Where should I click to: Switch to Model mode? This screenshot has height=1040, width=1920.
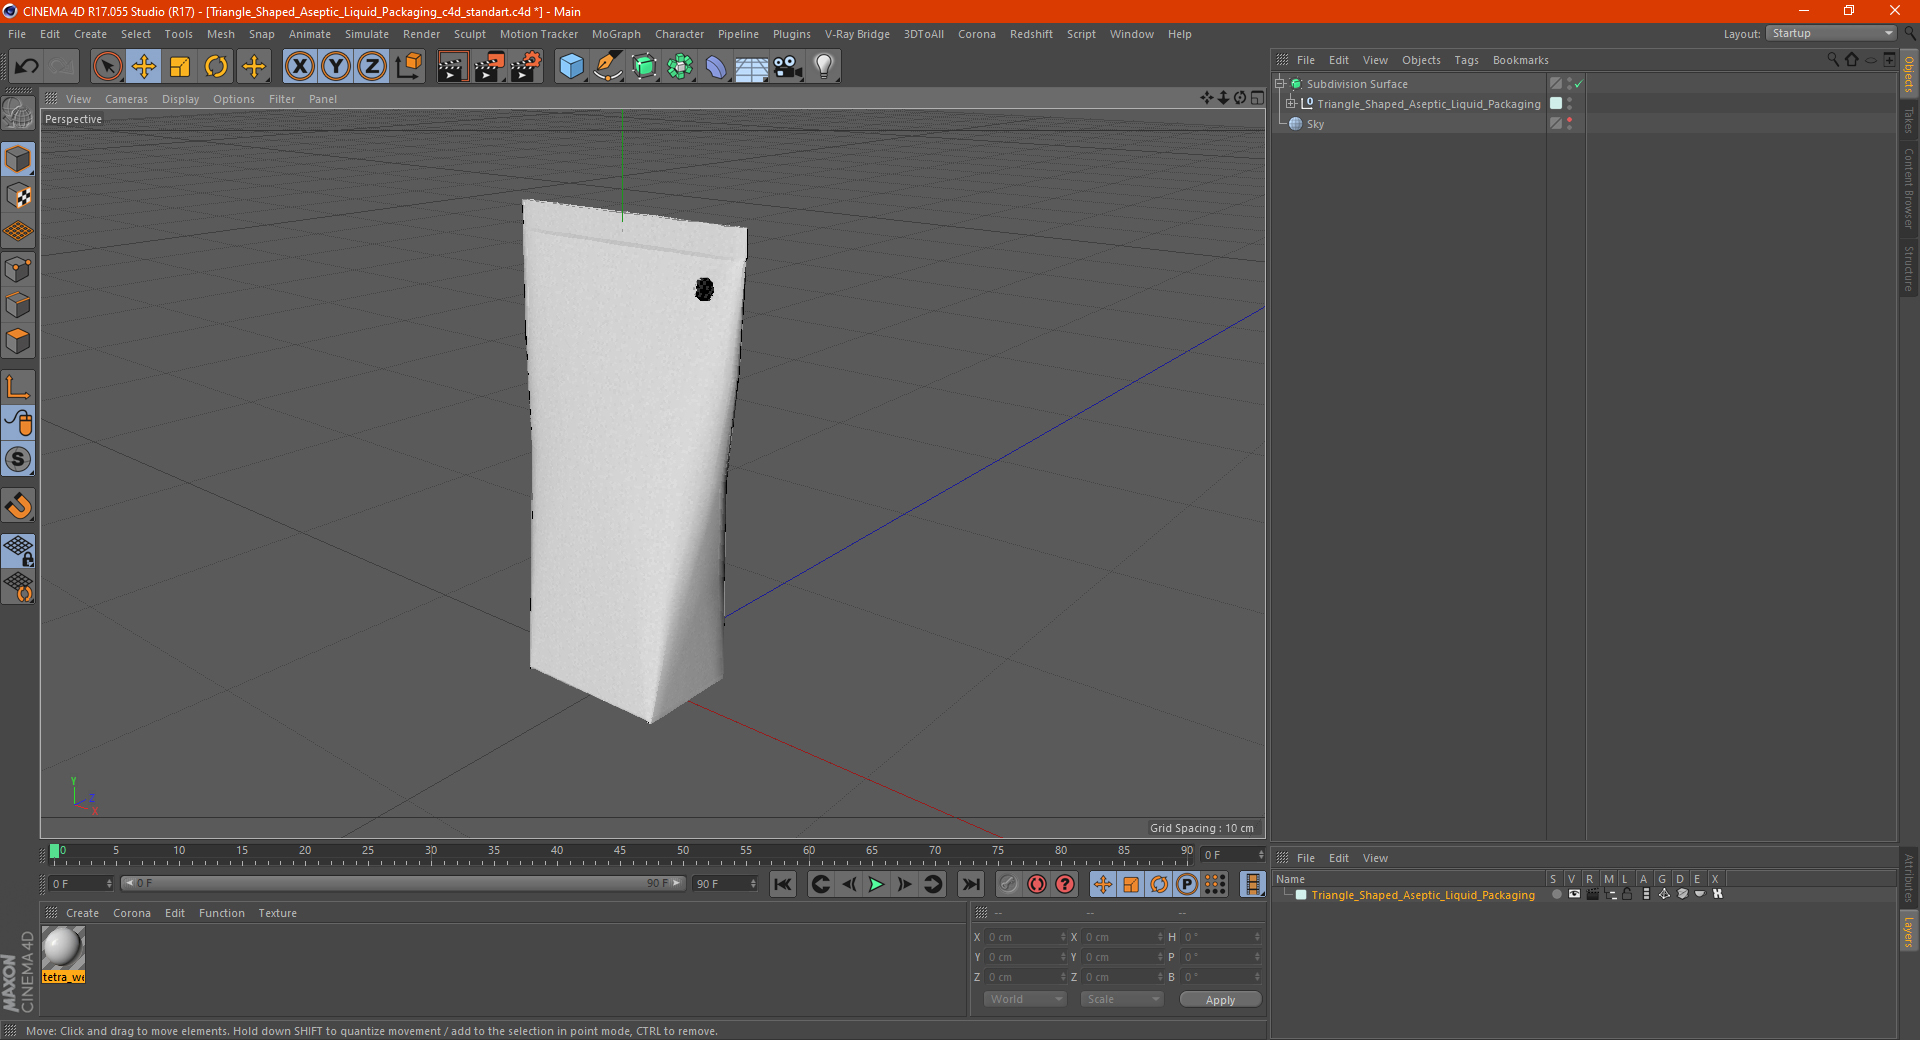(x=18, y=160)
